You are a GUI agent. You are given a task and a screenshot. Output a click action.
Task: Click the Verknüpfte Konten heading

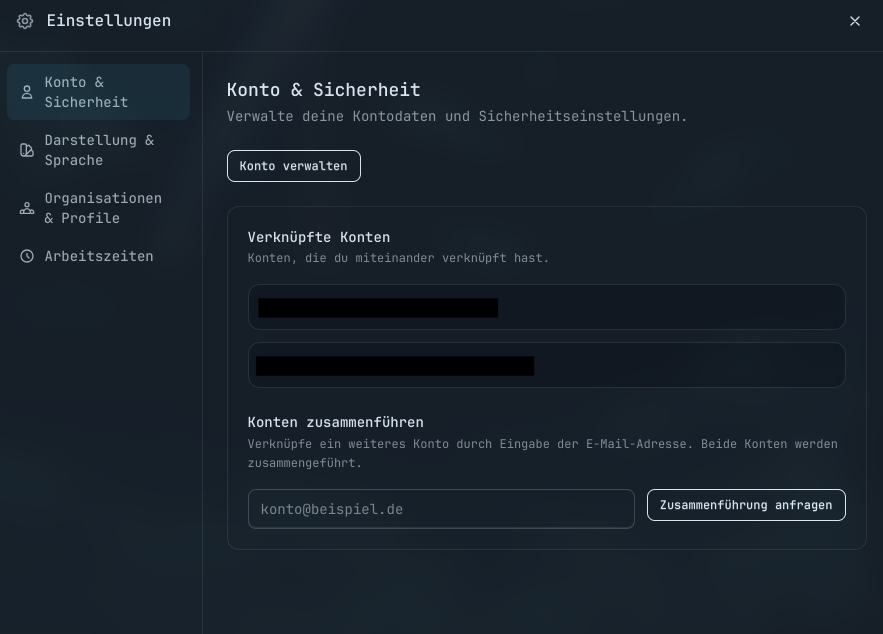click(319, 237)
